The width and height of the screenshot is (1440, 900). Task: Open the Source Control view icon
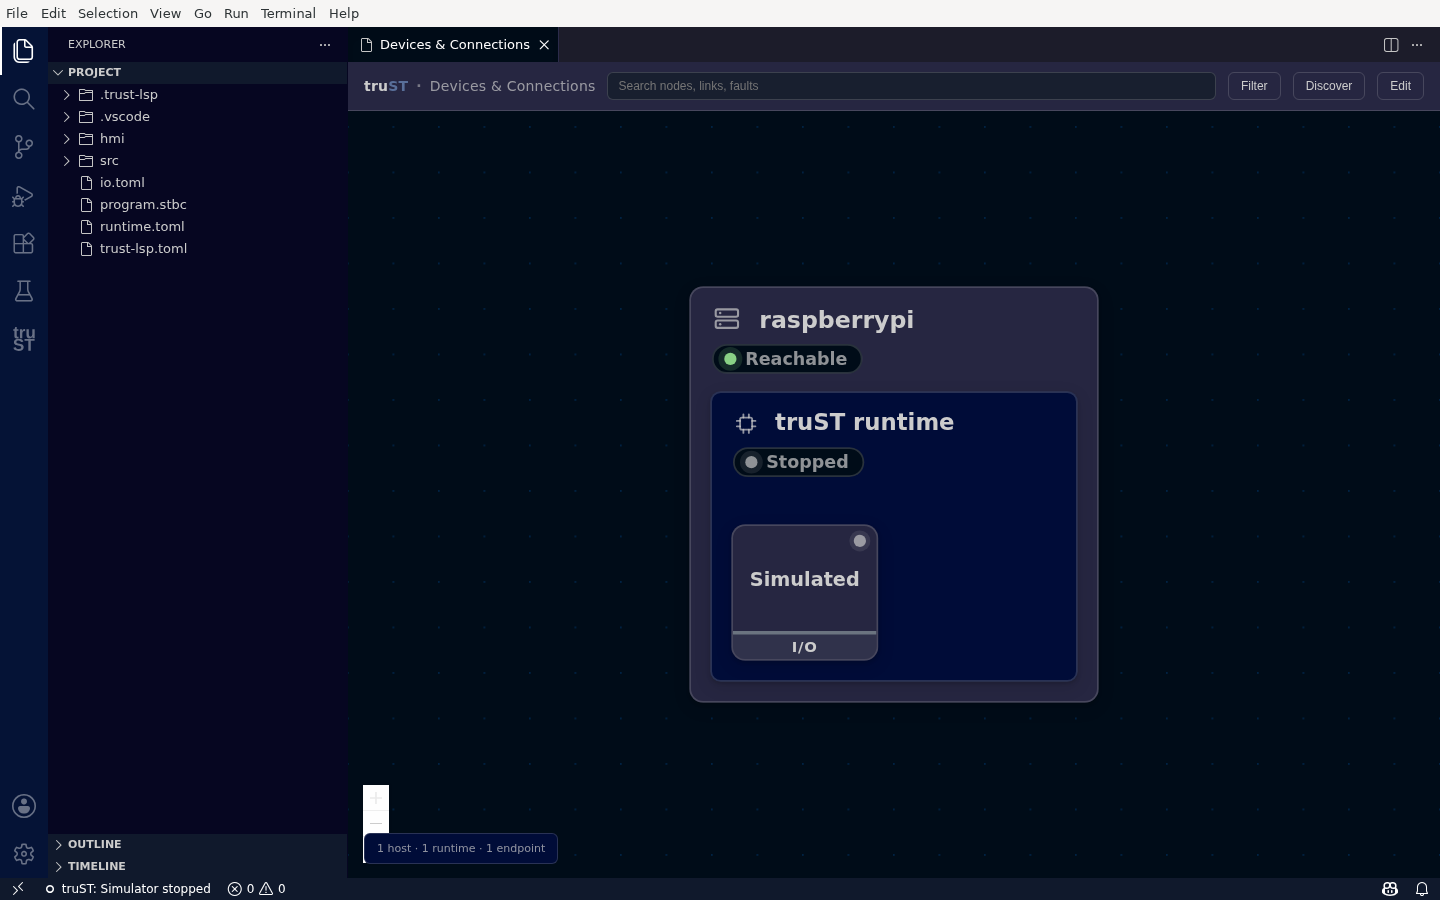[x=24, y=147]
